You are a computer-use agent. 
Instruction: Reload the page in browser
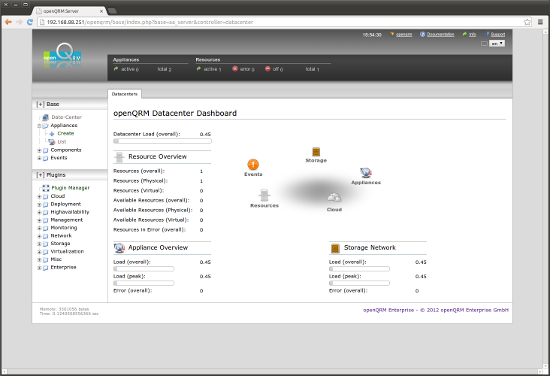30,22
